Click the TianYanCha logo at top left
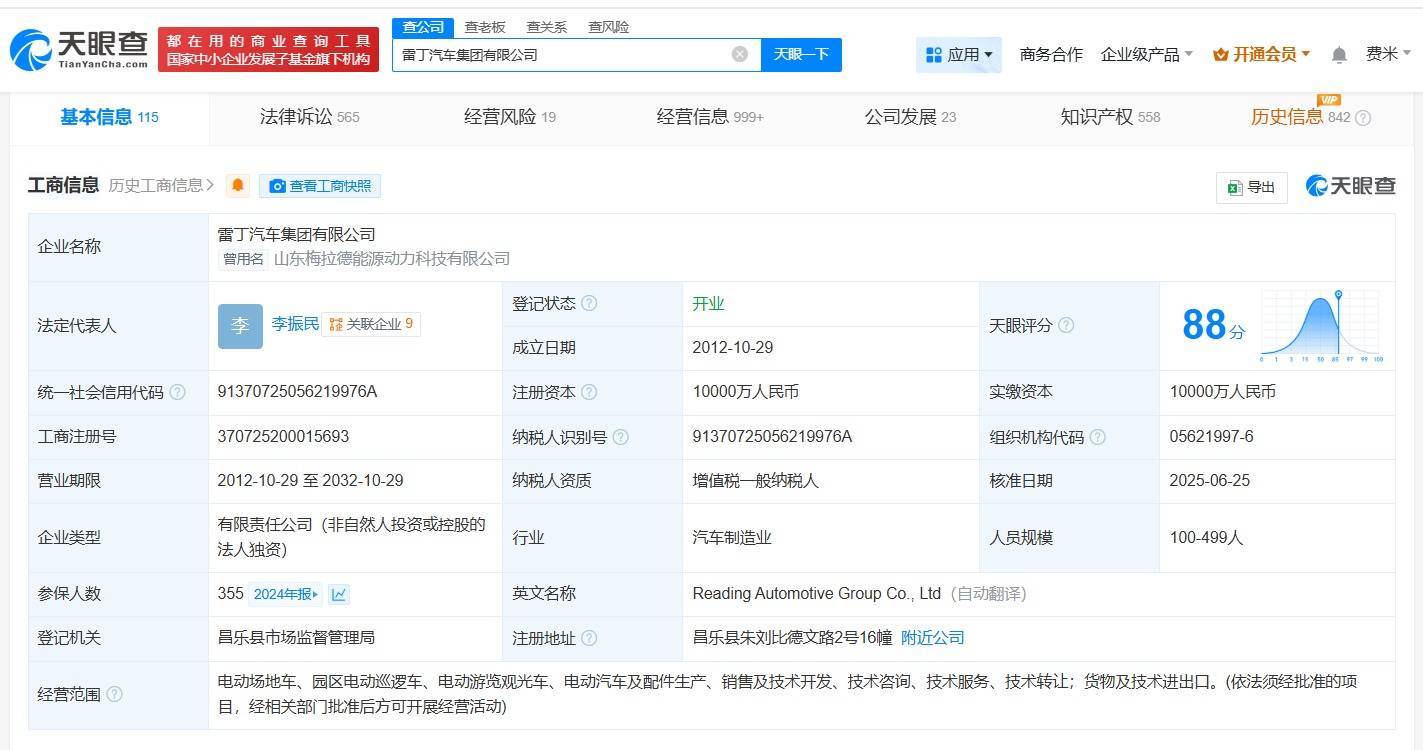 tap(78, 50)
